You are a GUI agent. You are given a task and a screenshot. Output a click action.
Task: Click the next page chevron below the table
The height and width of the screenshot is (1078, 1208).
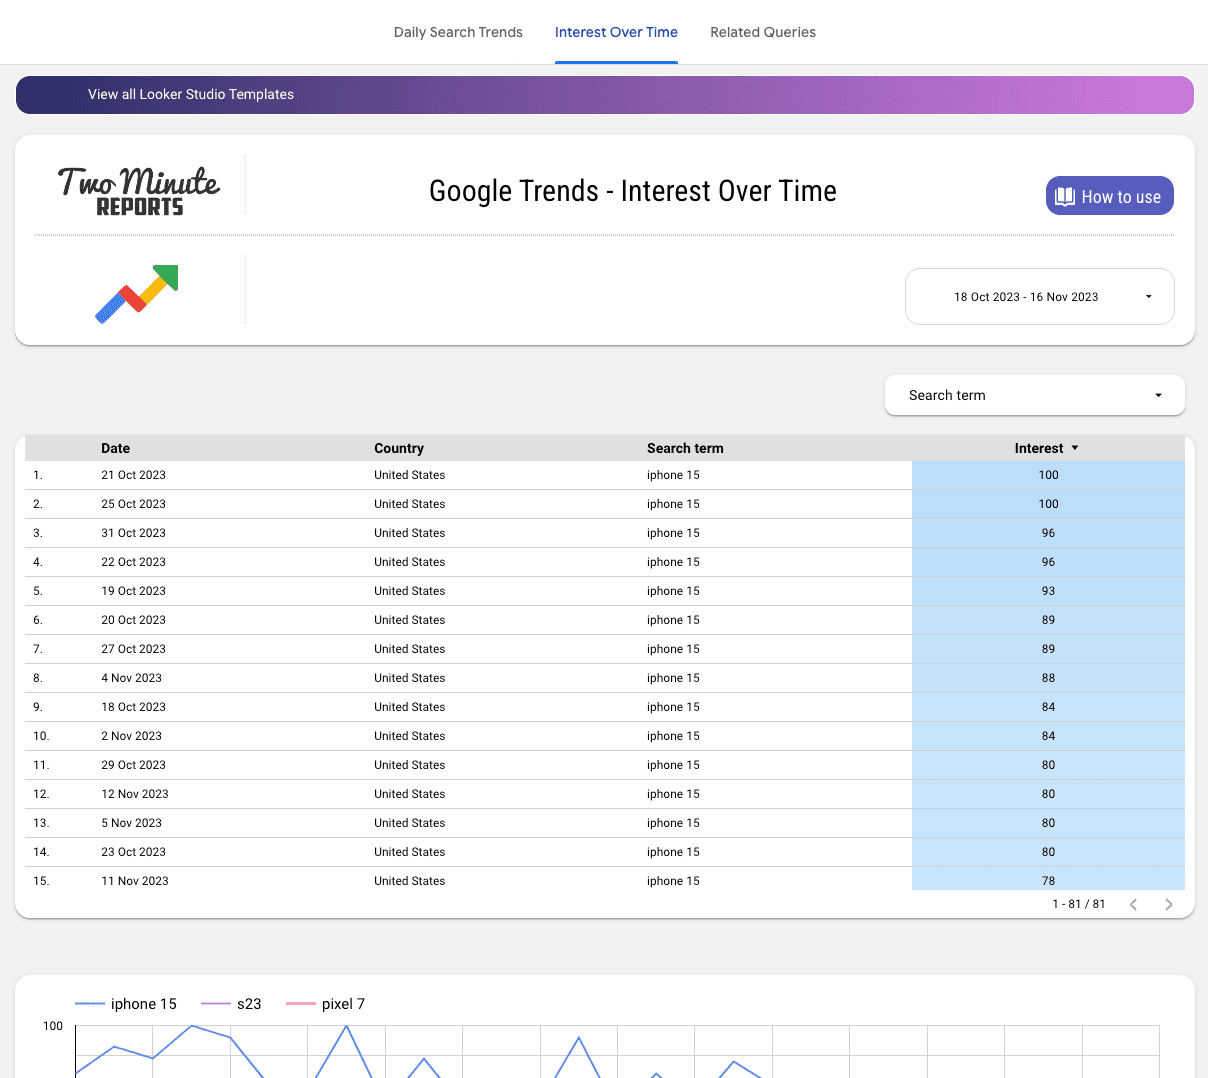click(1169, 904)
